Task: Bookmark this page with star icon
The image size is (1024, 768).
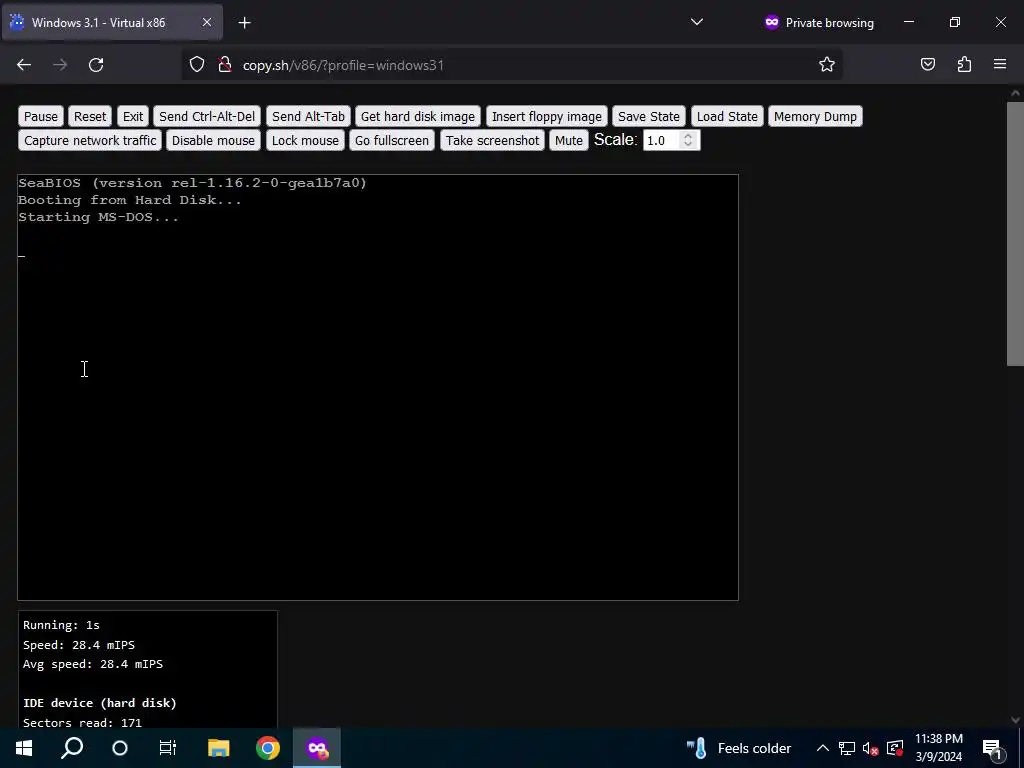Action: click(x=827, y=65)
